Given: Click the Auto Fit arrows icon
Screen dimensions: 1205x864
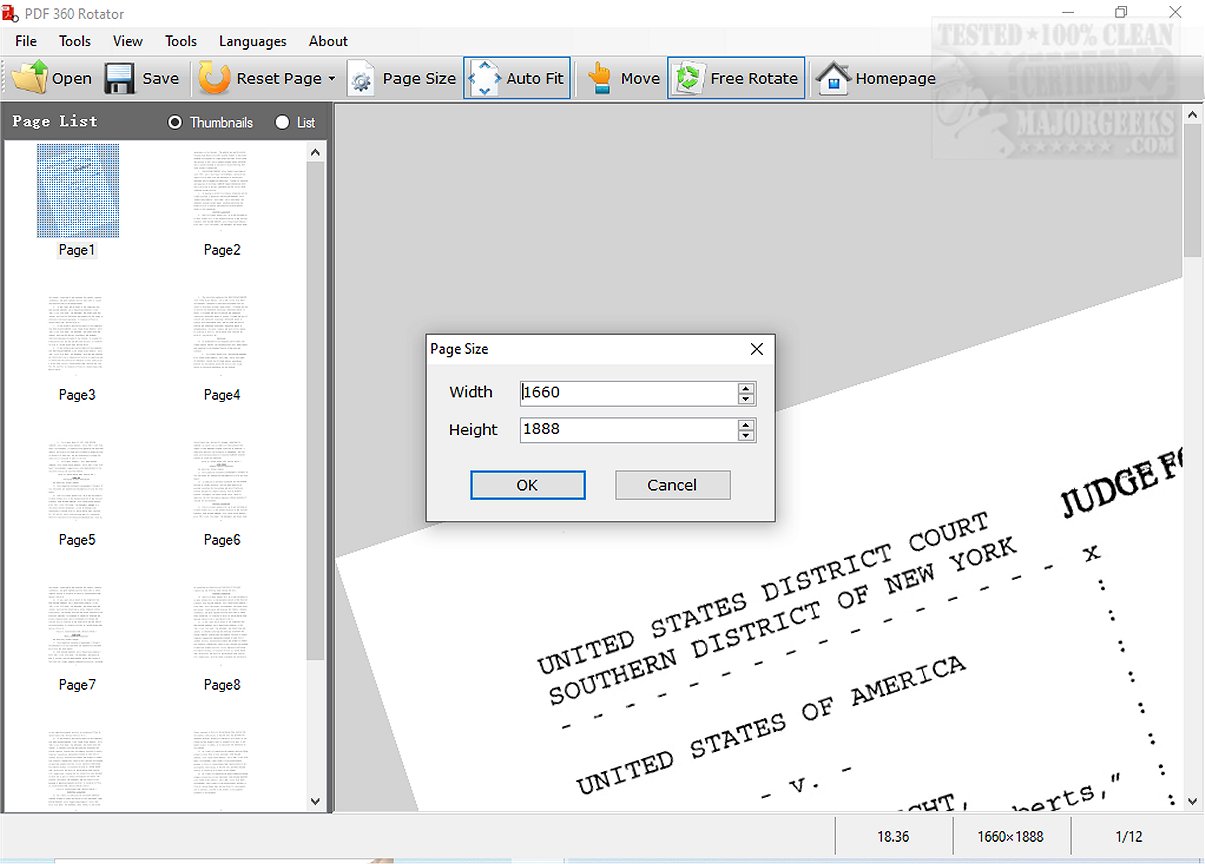Looking at the screenshot, I should coord(484,78).
